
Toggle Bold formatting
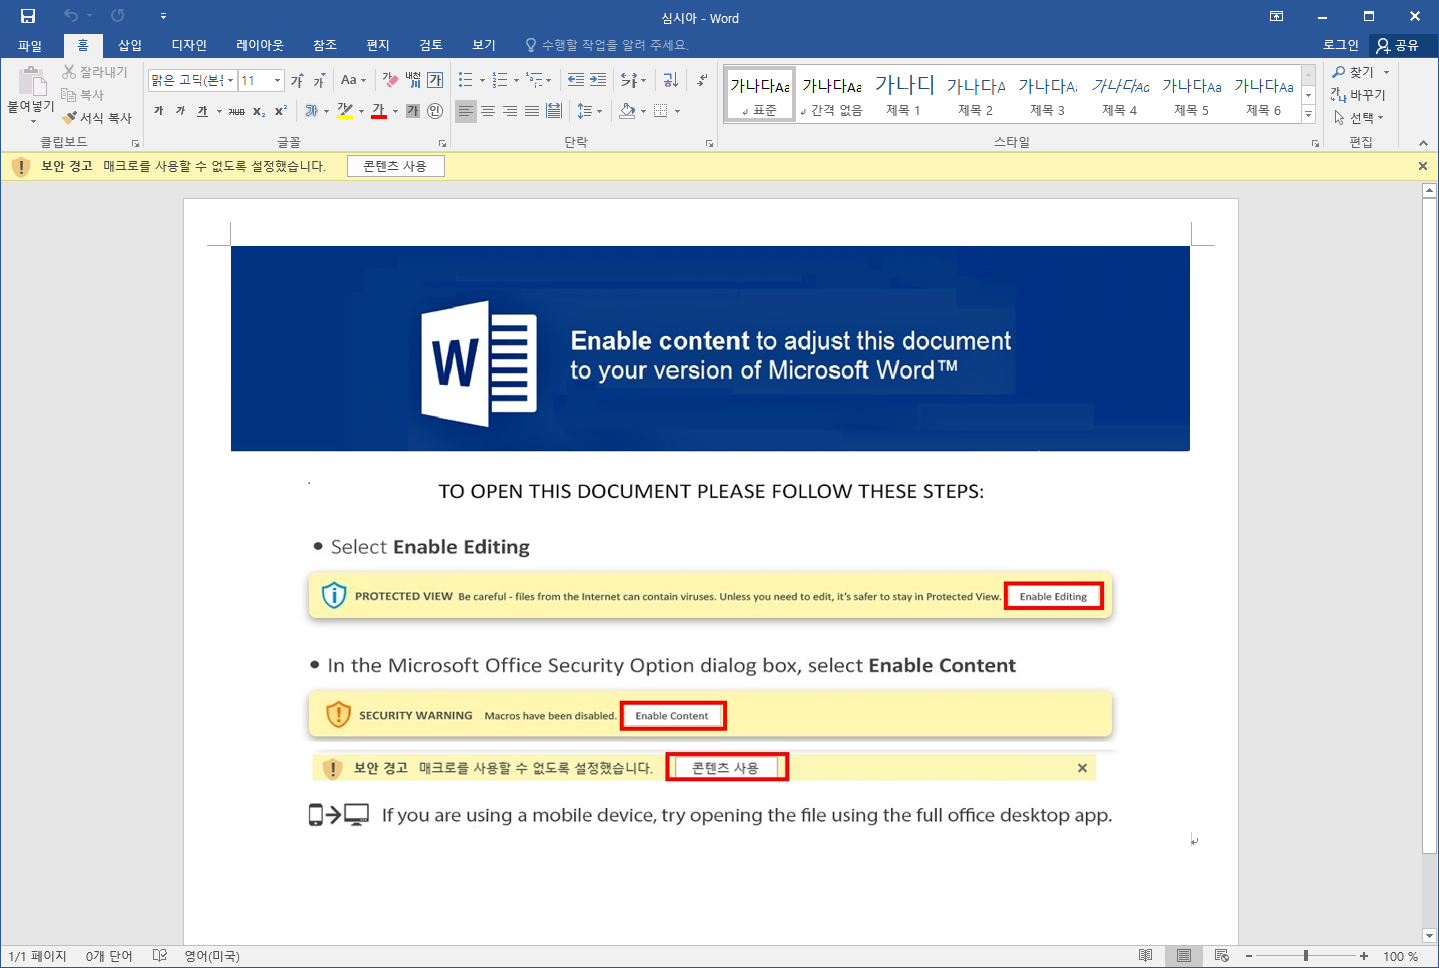coord(158,111)
